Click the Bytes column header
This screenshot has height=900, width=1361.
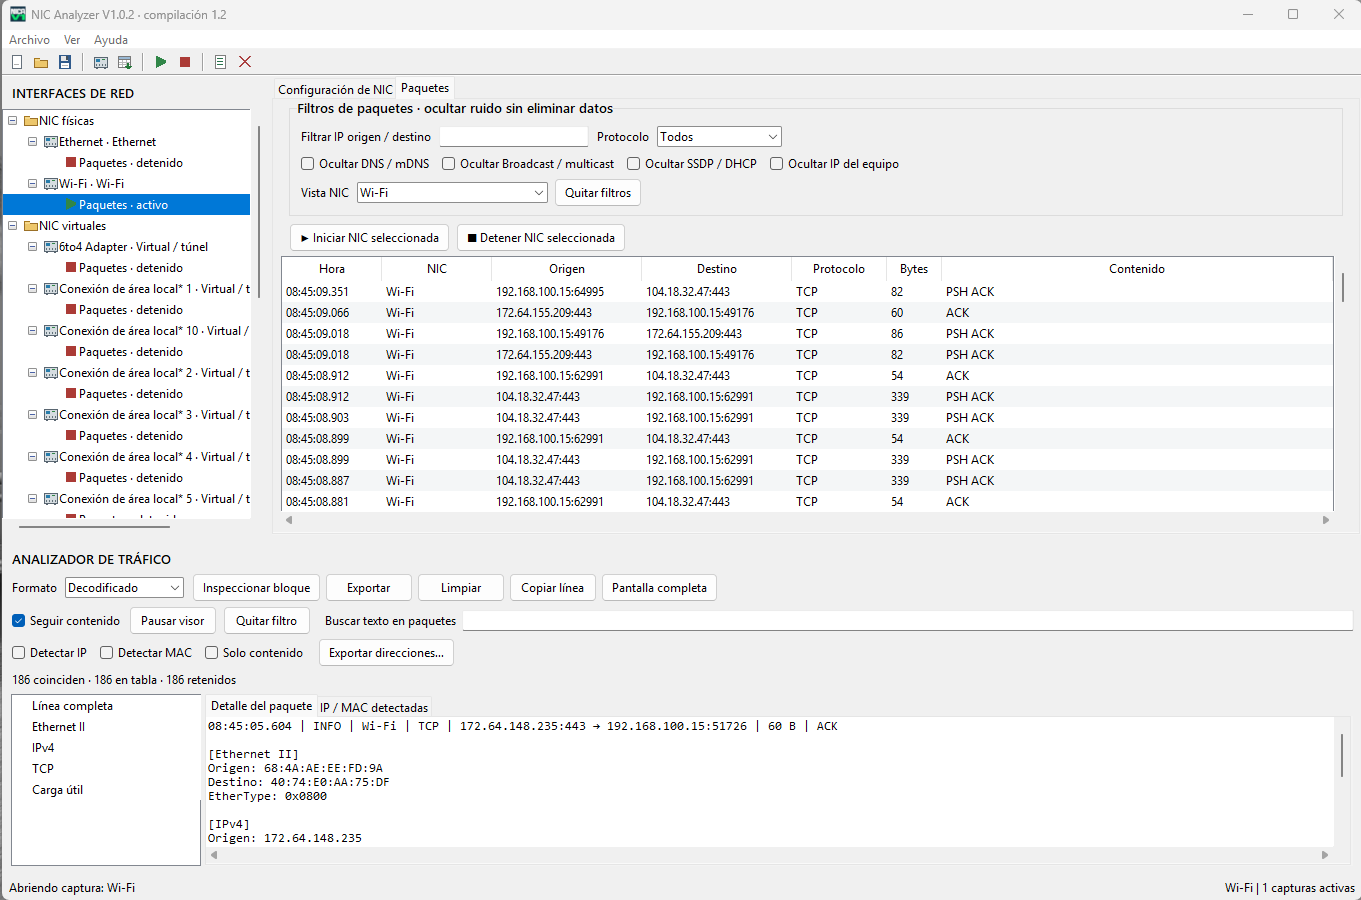pyautogui.click(x=914, y=269)
